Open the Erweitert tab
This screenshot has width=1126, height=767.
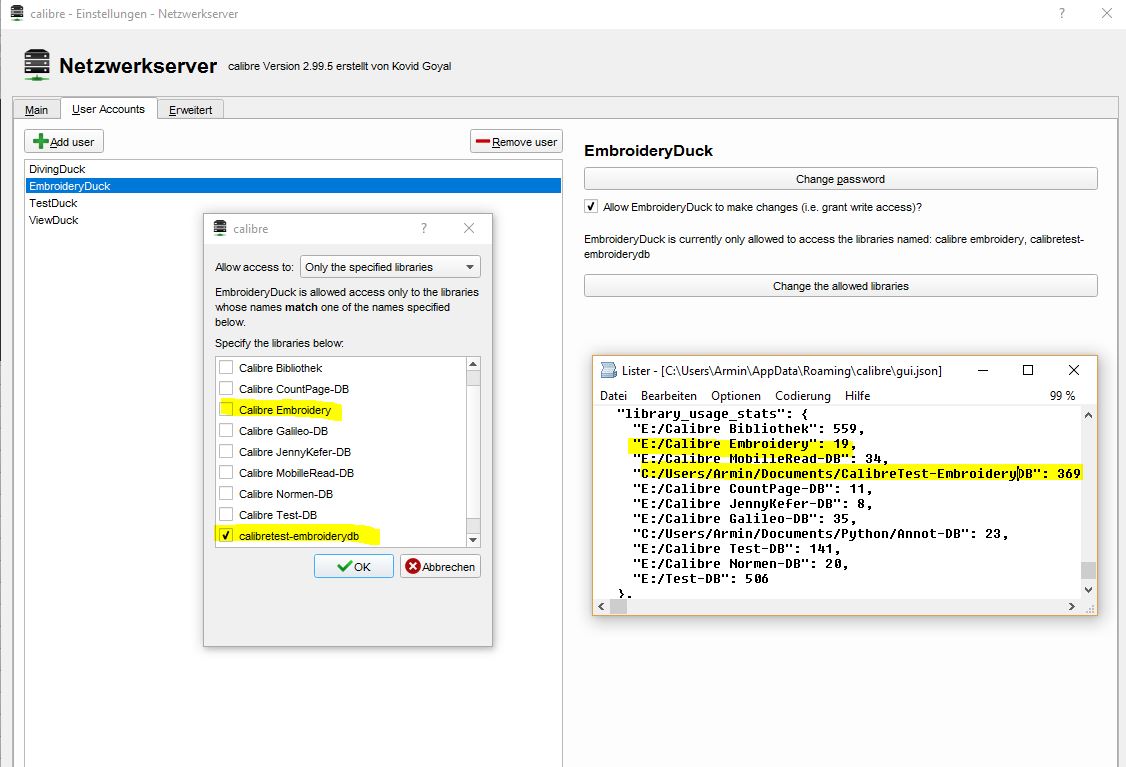point(190,110)
